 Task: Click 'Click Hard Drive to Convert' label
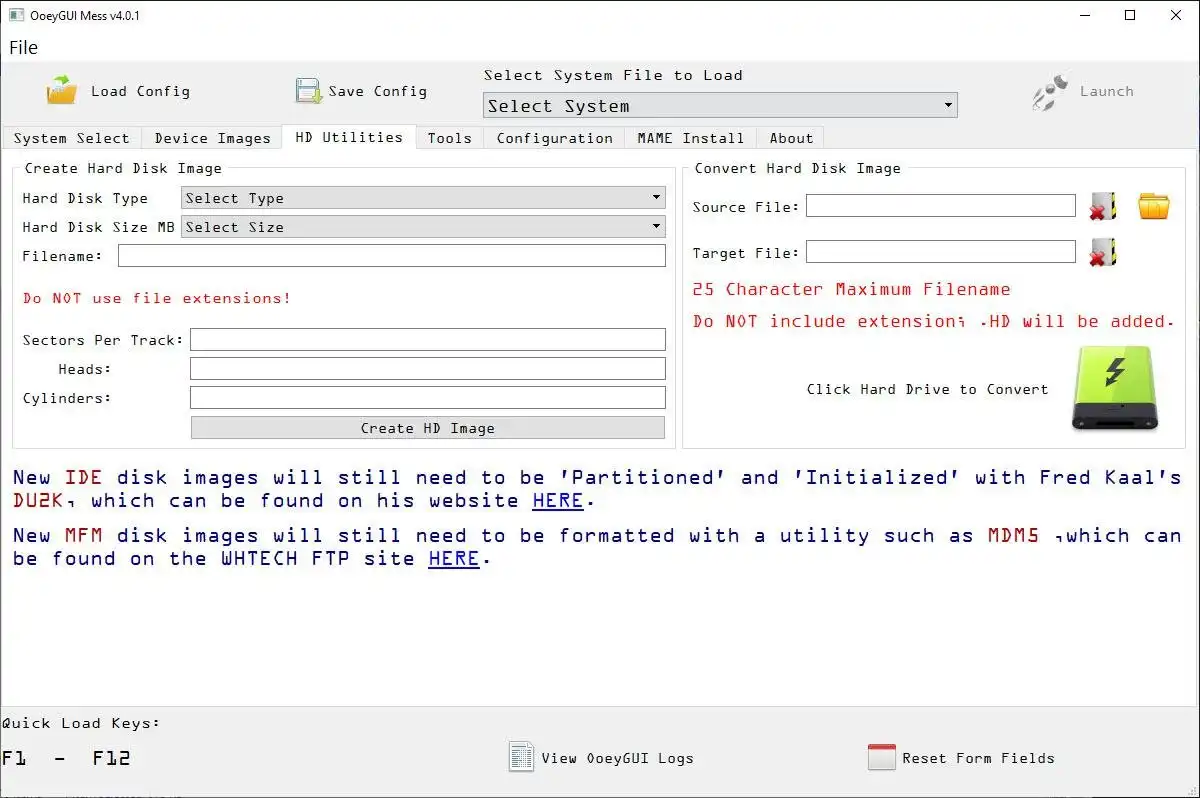[x=928, y=389]
